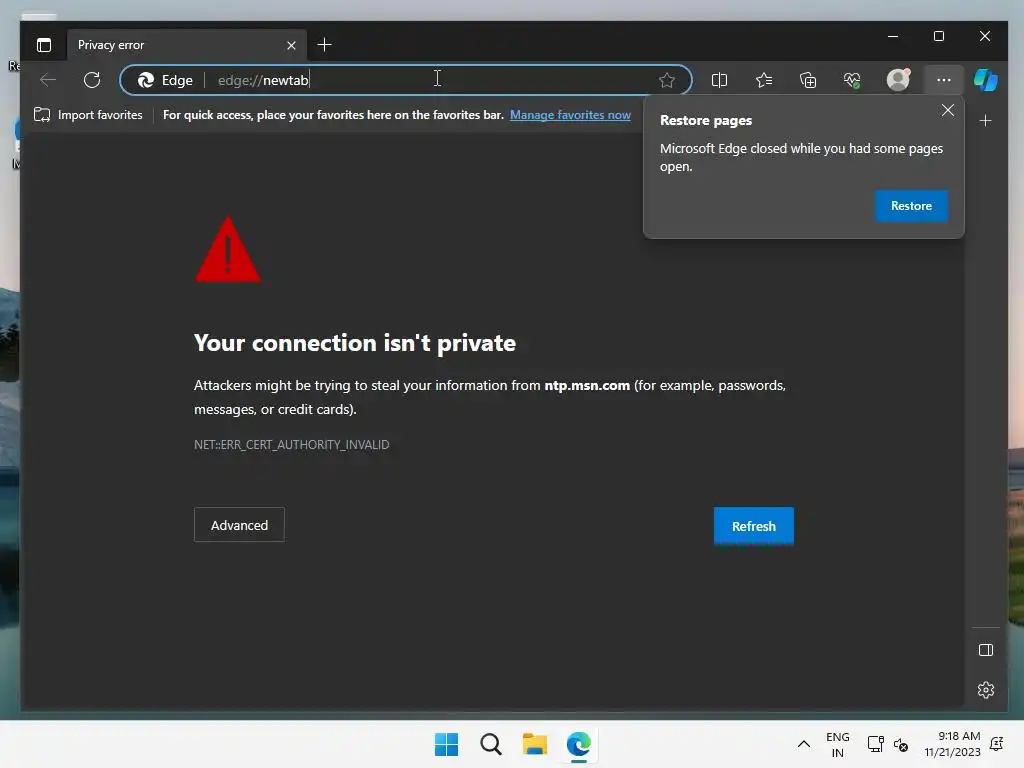The height and width of the screenshot is (768, 1024).
Task: Launch Copilot from the sidebar icon
Action: (985, 80)
